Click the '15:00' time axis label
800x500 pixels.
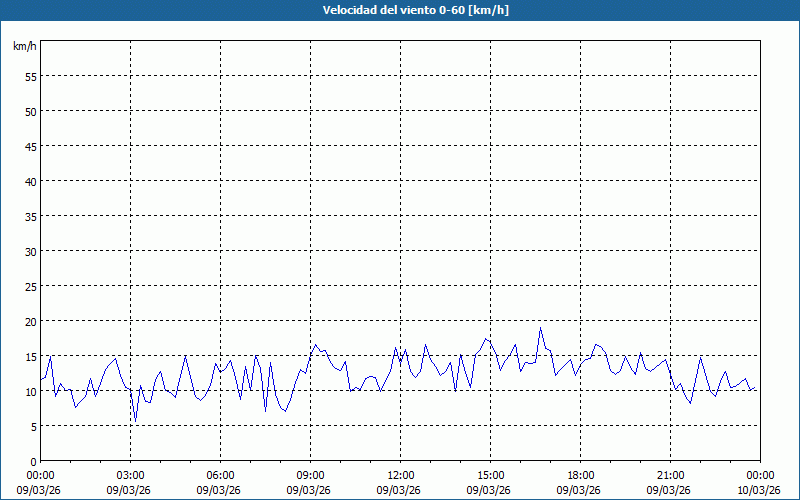pyautogui.click(x=490, y=476)
